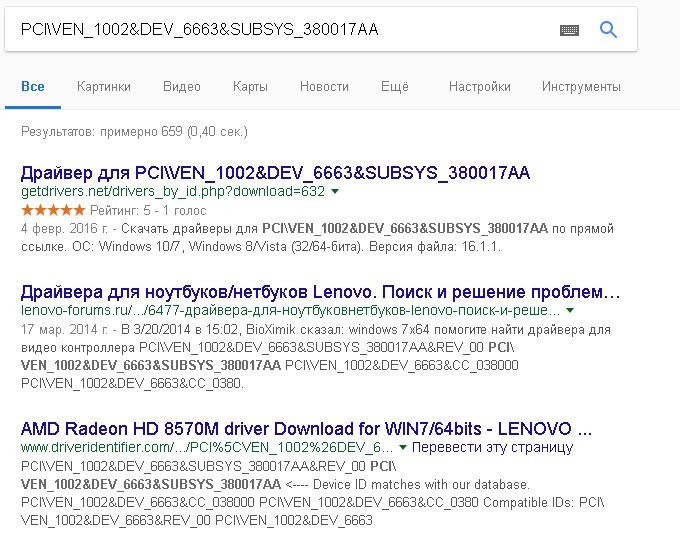Viewport: 680px width, 544px height.
Task: Click the www.driveridentifier.com green URL
Action: (207, 447)
